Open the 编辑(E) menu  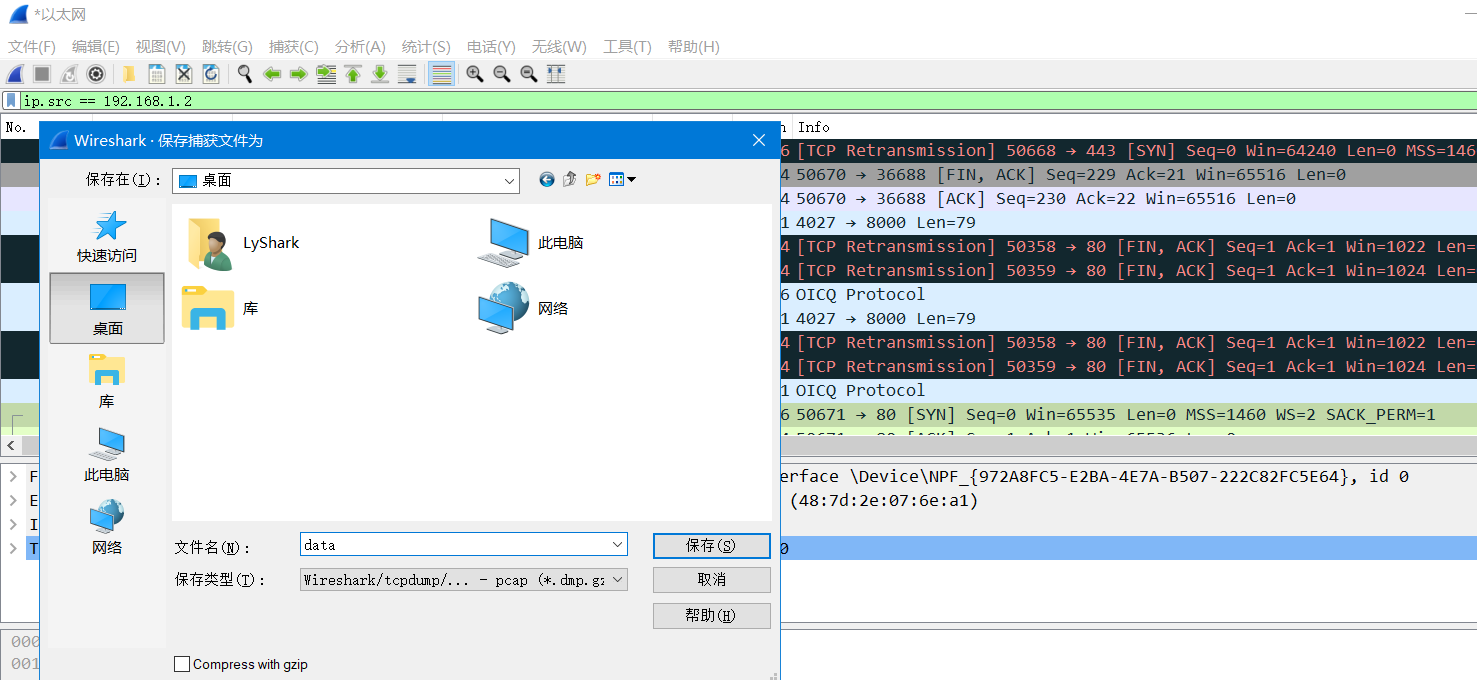point(95,47)
